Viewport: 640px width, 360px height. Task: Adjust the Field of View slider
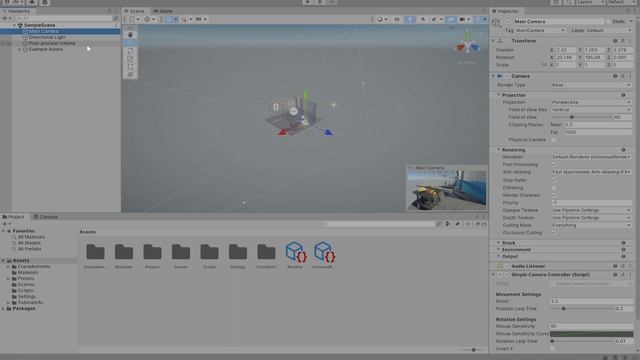pyautogui.click(x=581, y=117)
